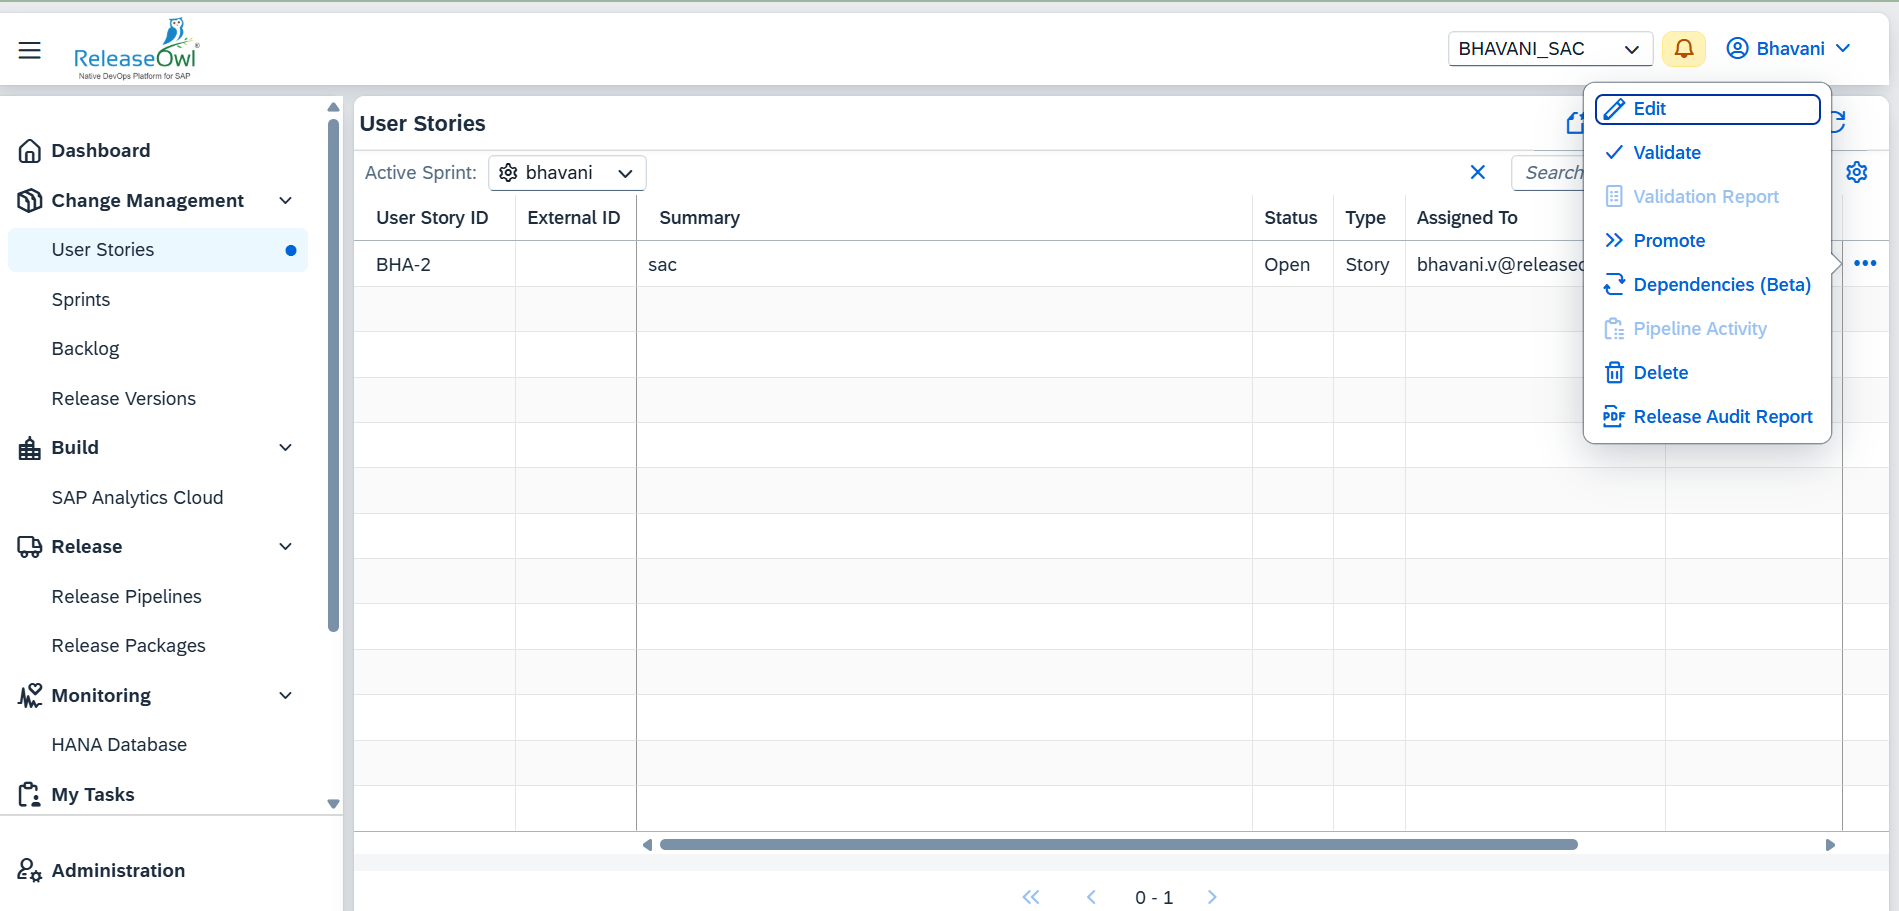
Task: Select Edit from the context menu
Action: point(1707,109)
